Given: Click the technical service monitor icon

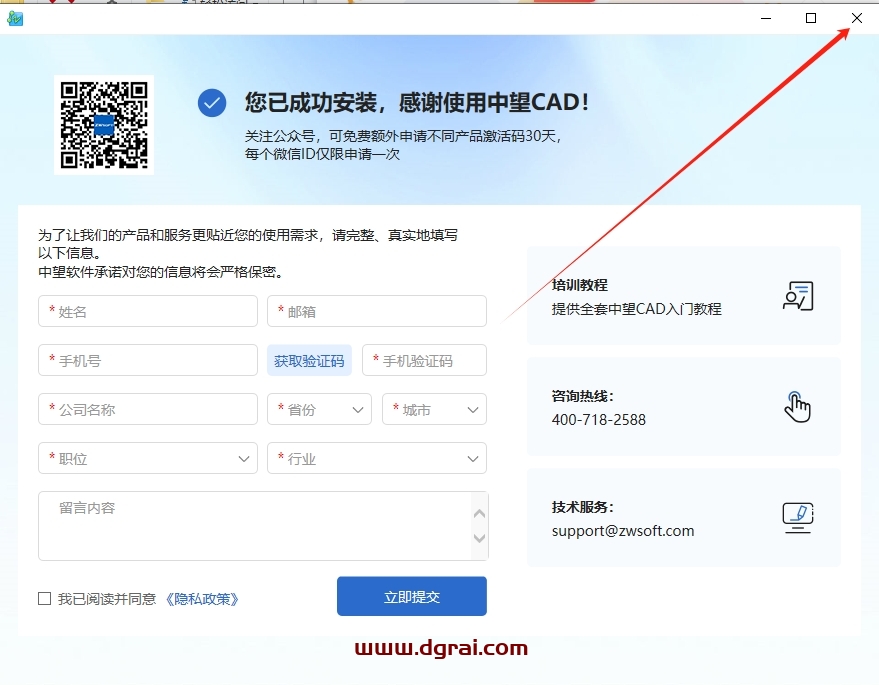Looking at the screenshot, I should [798, 517].
